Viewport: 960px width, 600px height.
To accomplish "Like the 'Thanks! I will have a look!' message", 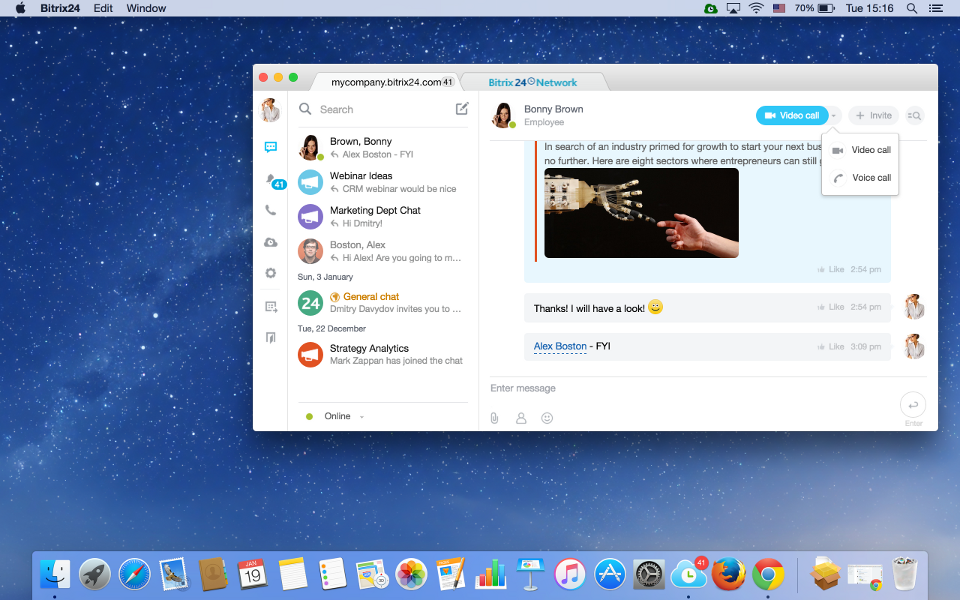I will coord(831,307).
